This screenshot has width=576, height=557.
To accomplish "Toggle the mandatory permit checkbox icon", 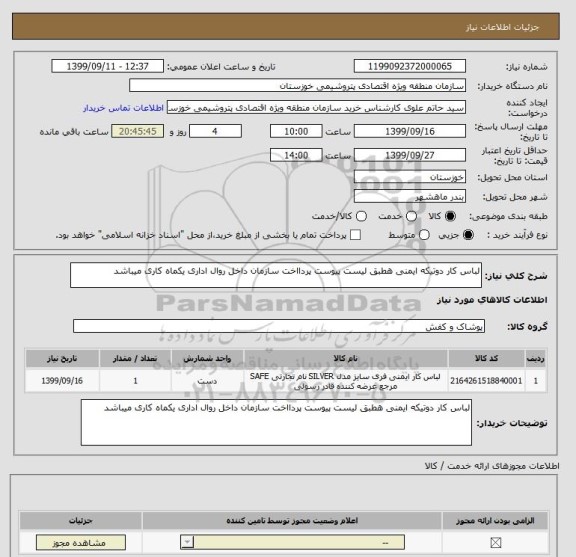I will point(496,542).
